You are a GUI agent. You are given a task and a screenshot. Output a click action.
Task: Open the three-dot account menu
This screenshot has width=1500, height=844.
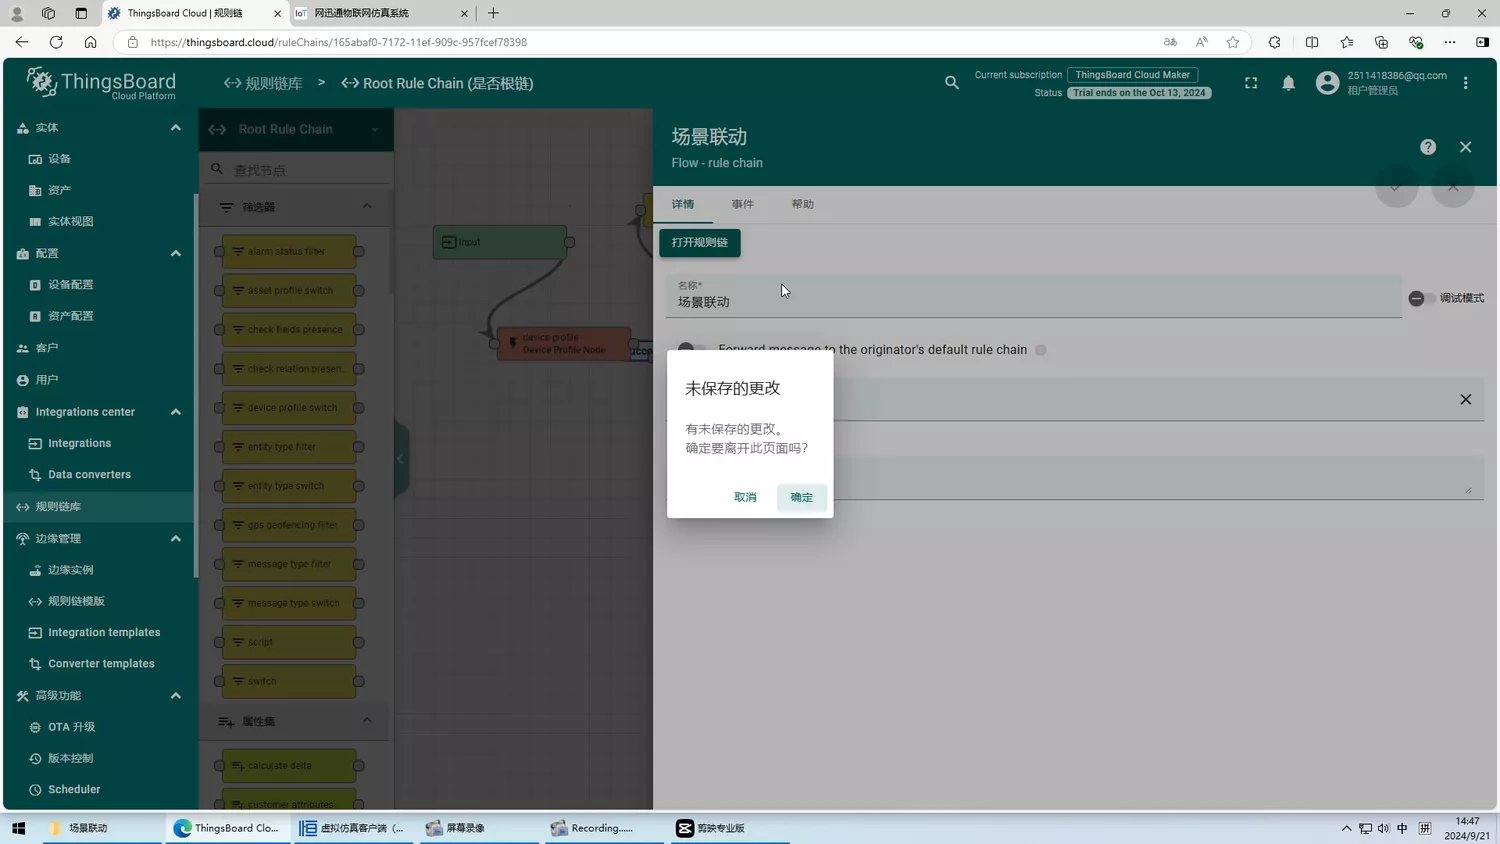[1465, 83]
